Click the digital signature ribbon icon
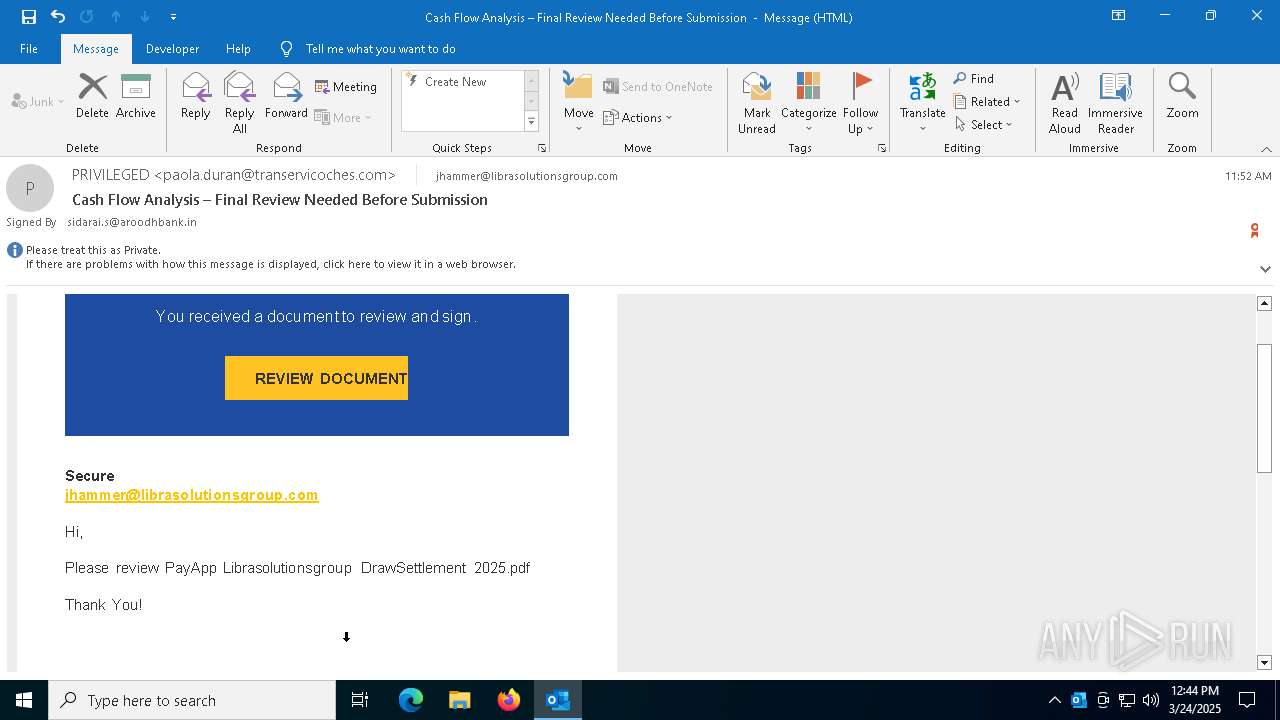 (x=1254, y=231)
